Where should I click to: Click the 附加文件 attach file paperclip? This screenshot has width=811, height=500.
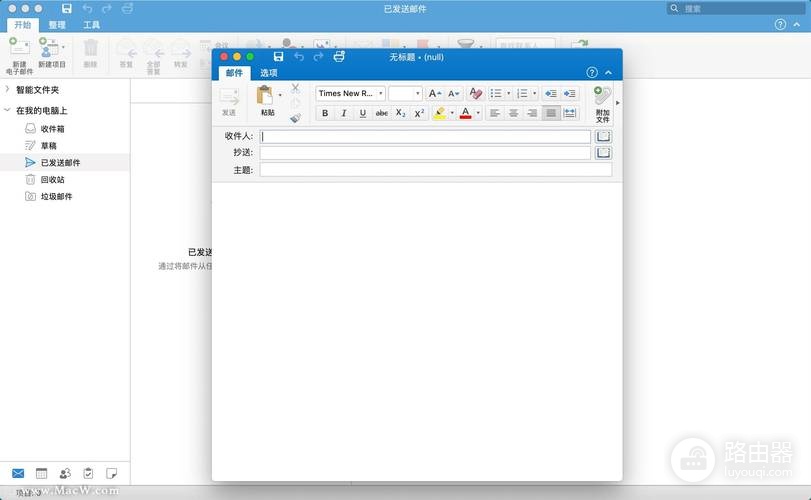coord(602,104)
